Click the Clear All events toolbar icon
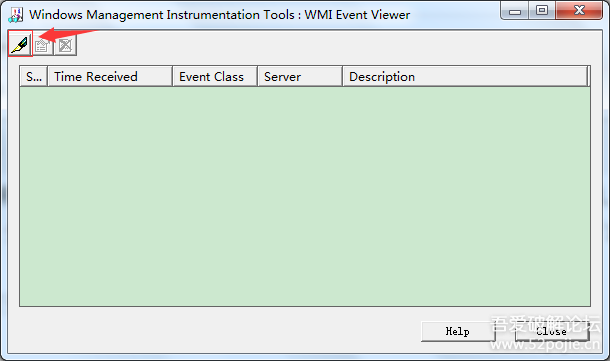Viewport: 610px width, 361px height. [x=65, y=46]
